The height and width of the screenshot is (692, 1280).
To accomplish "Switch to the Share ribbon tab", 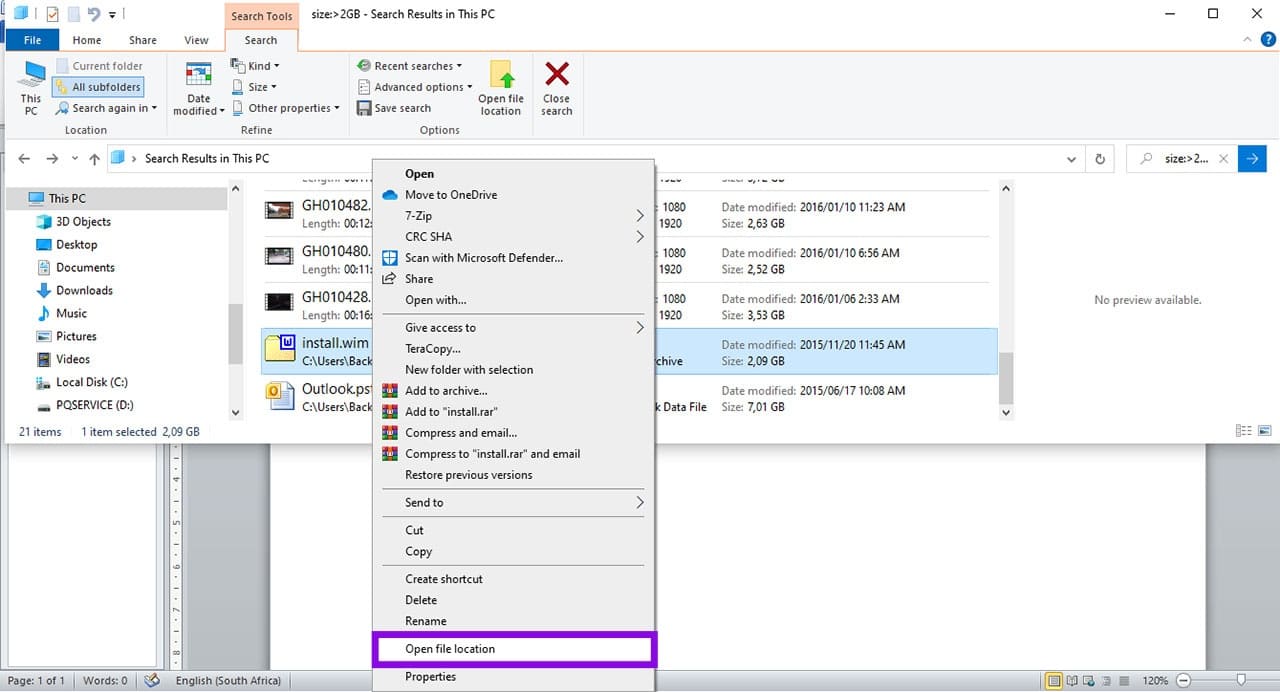I will tap(143, 40).
